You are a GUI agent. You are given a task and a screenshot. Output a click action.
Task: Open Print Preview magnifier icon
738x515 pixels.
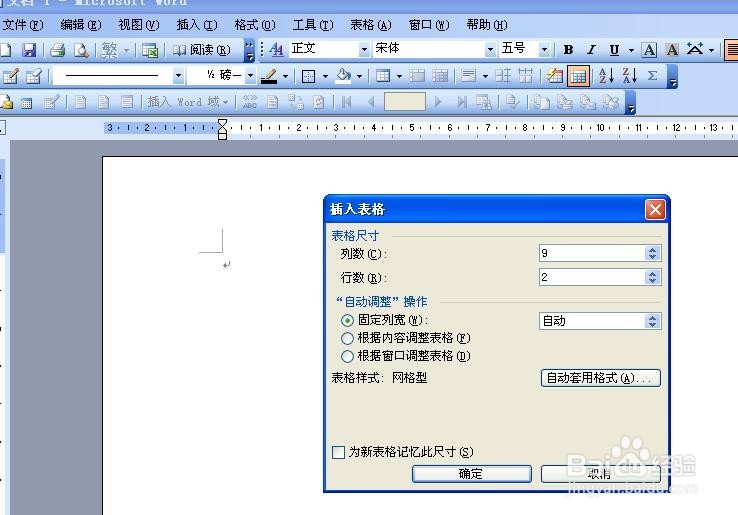tap(81, 50)
